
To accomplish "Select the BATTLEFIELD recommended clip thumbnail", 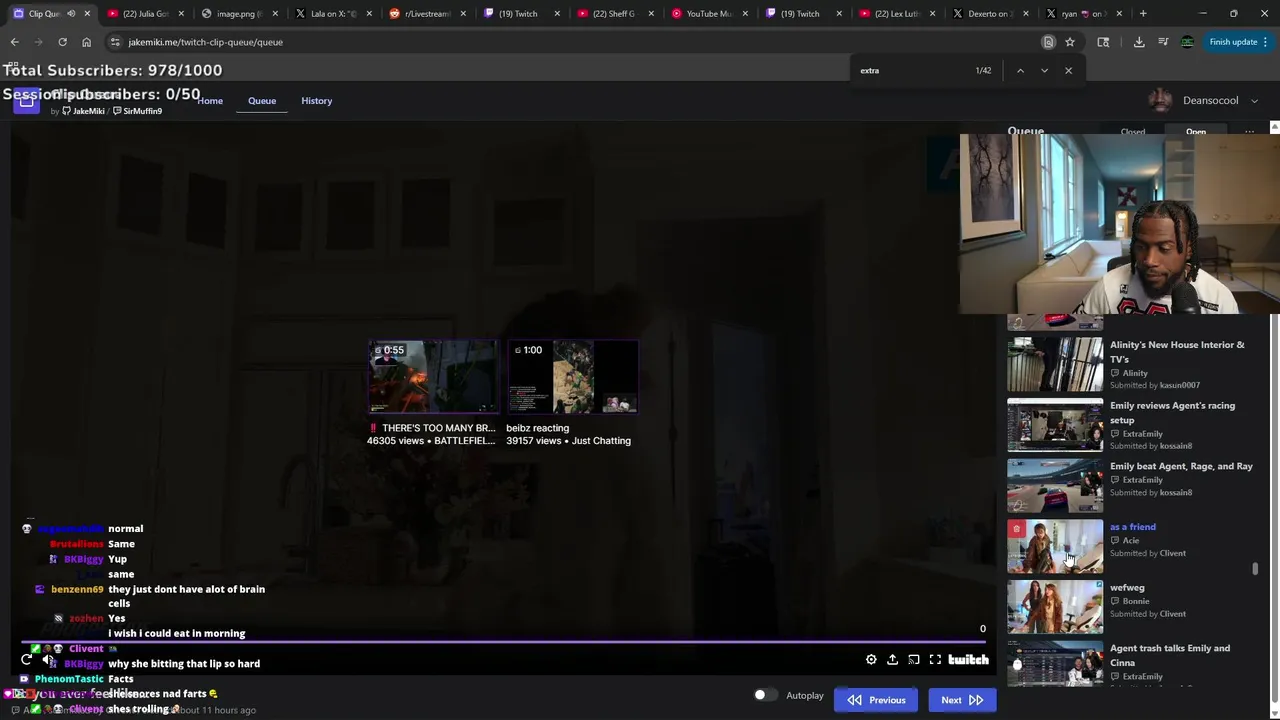I will pyautogui.click(x=433, y=376).
